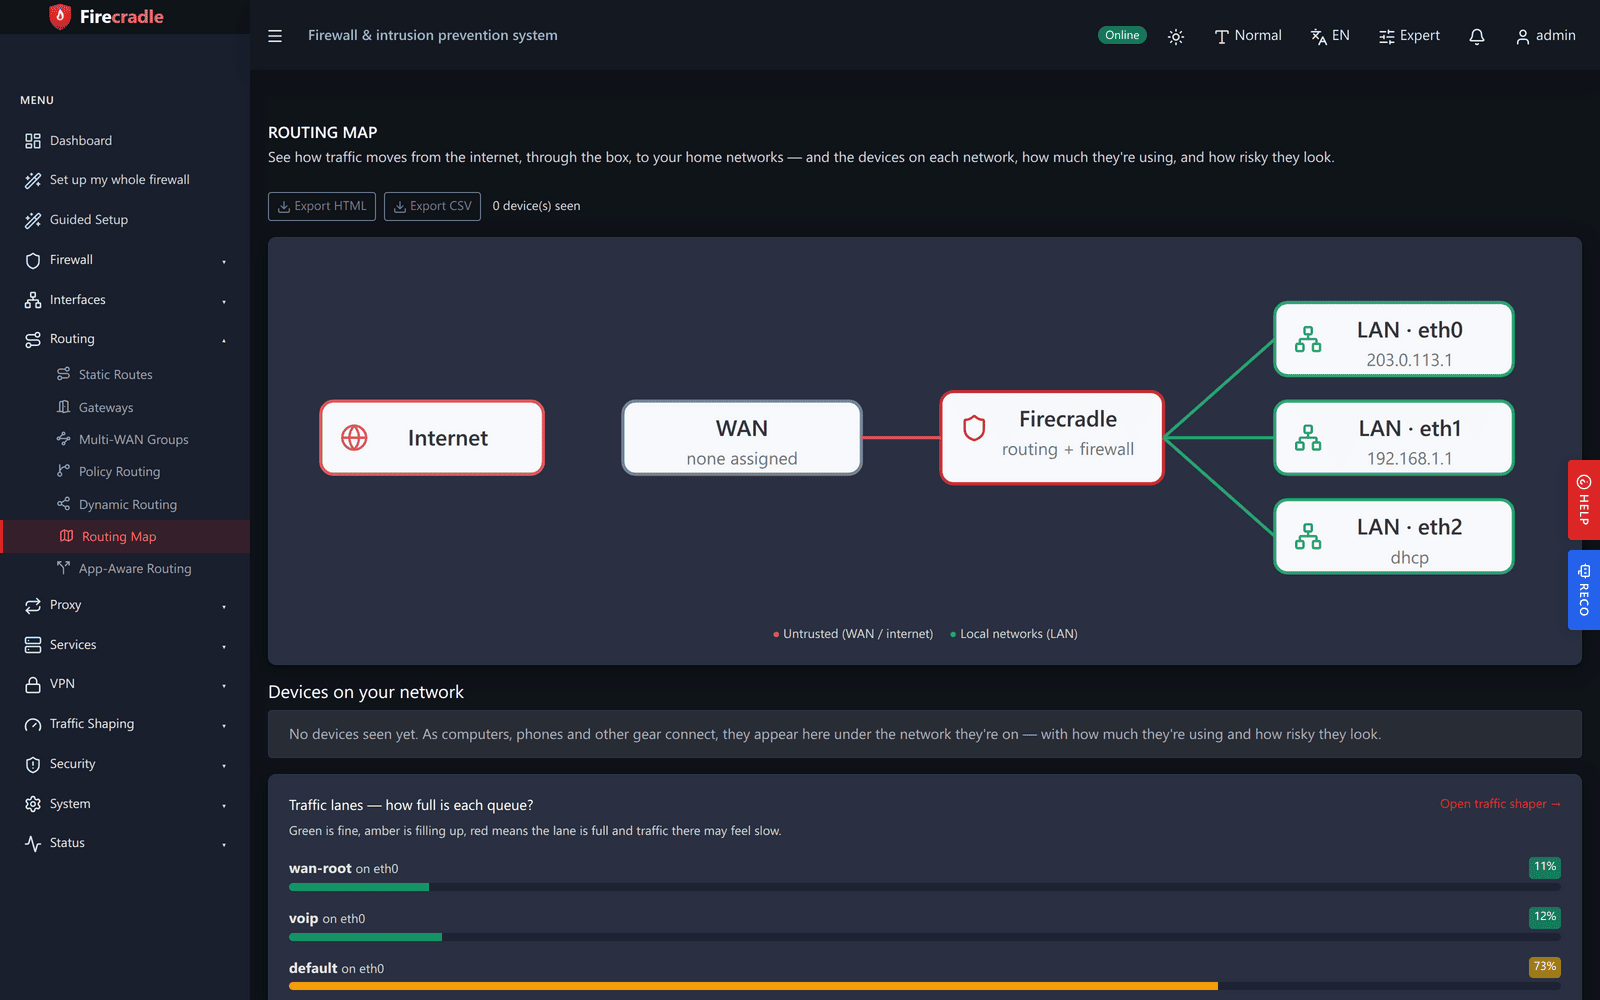Select the Routing Map item
Image resolution: width=1600 pixels, height=1000 pixels.
125,537
